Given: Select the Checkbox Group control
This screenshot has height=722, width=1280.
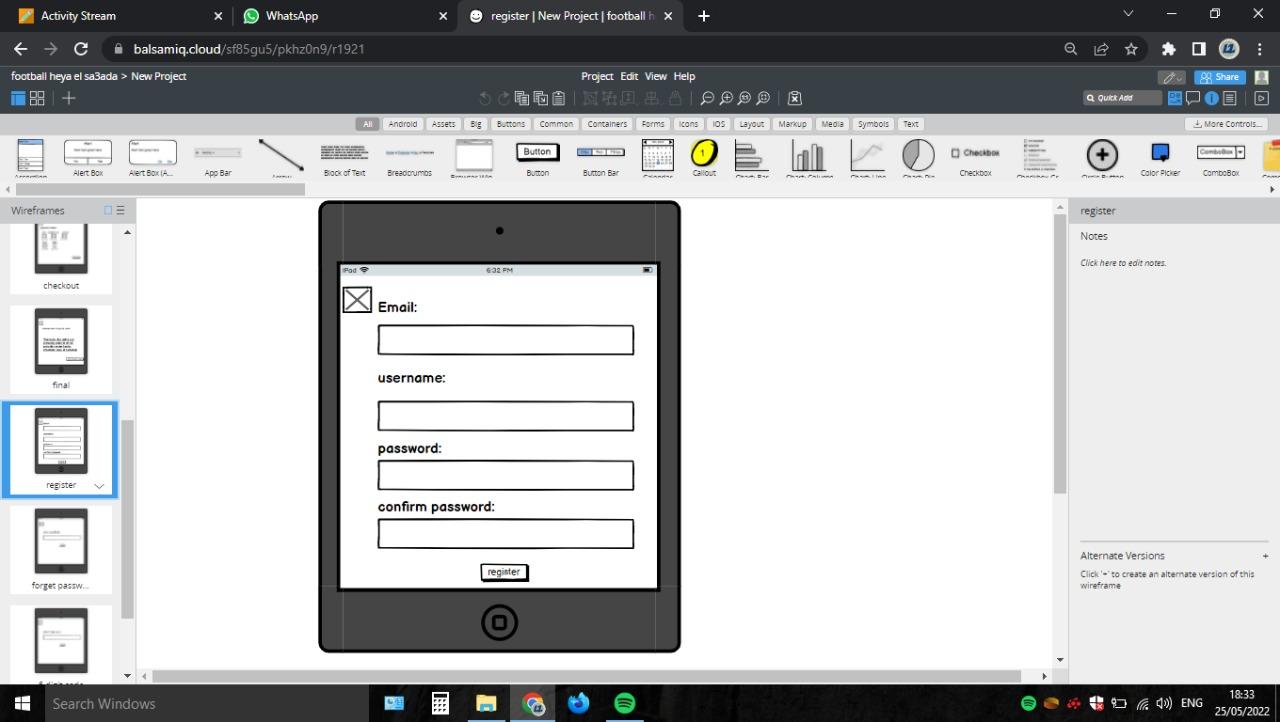Looking at the screenshot, I should pyautogui.click(x=1038, y=156).
